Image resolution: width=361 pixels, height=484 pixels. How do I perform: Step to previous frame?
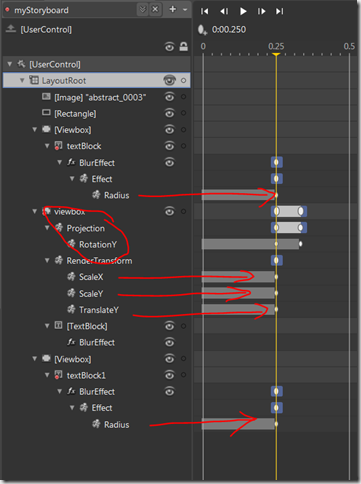pos(224,11)
